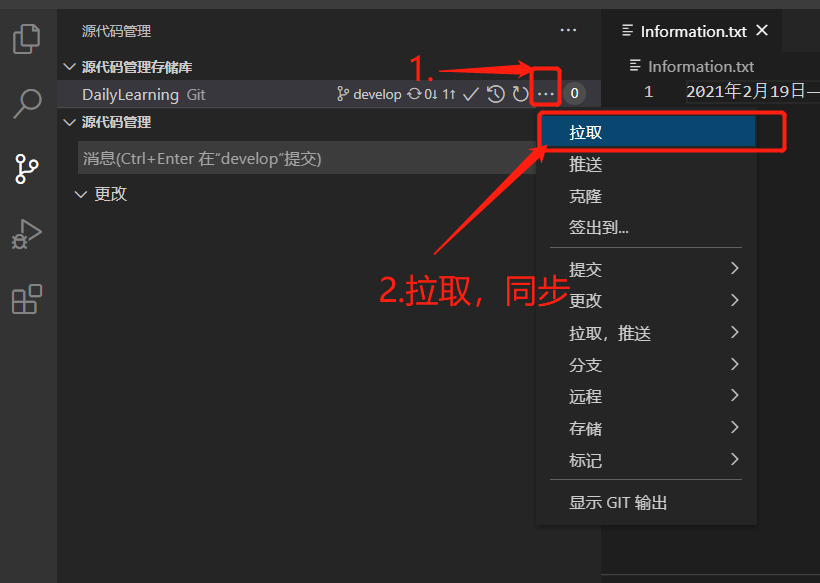Open the history clock icon in repository row
The height and width of the screenshot is (583, 820).
click(496, 94)
